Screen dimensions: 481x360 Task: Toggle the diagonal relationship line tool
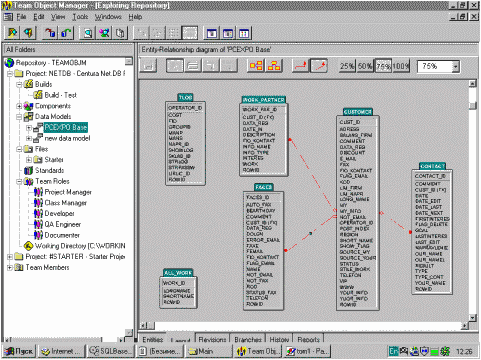click(x=319, y=66)
